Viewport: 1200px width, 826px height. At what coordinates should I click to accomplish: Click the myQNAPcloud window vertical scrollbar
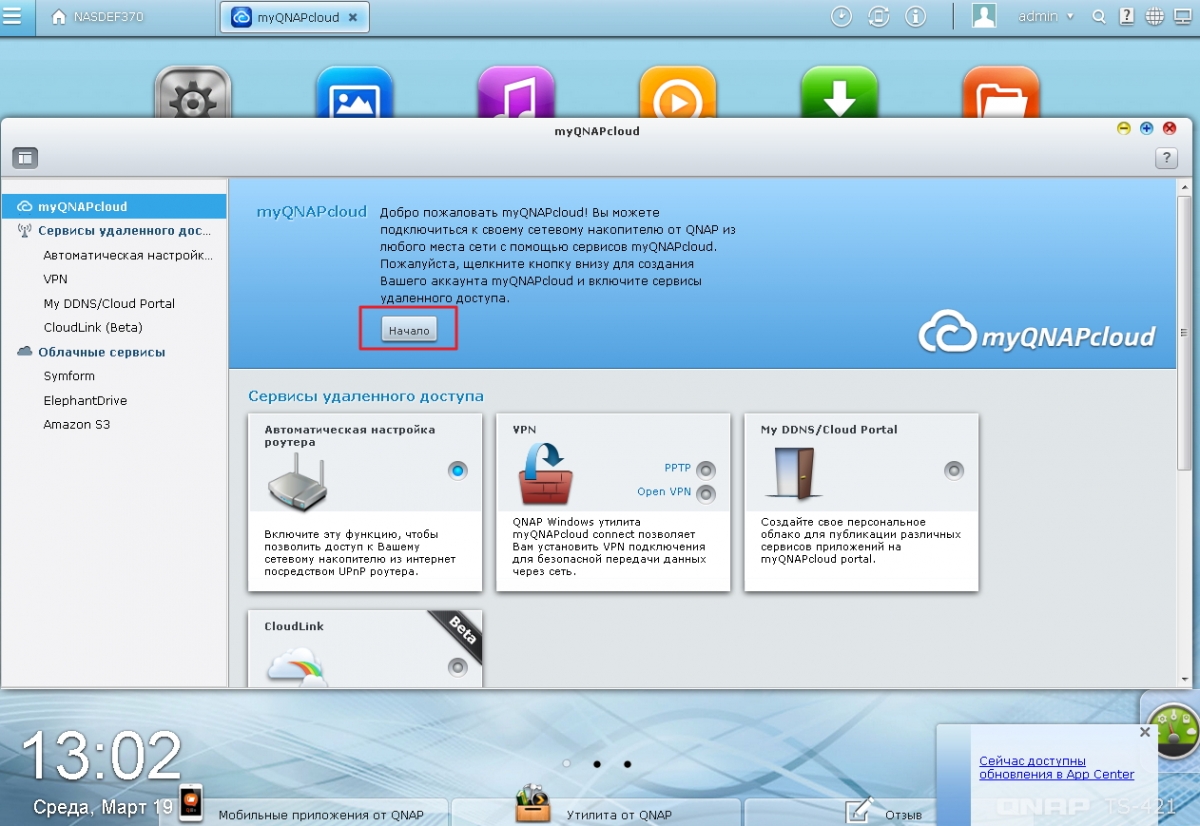[x=1183, y=331]
